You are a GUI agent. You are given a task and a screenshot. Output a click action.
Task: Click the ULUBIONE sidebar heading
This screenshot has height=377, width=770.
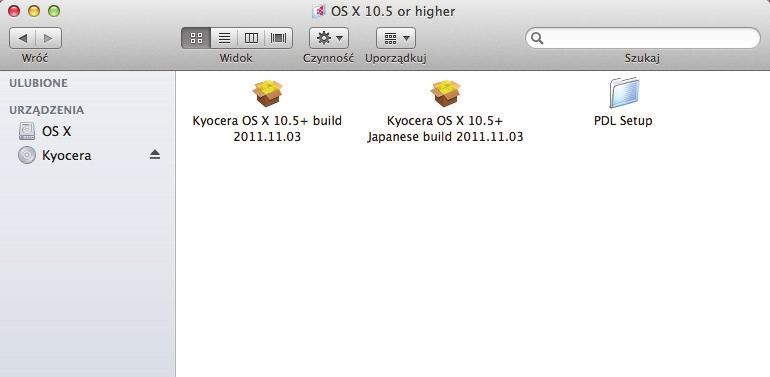[38, 83]
